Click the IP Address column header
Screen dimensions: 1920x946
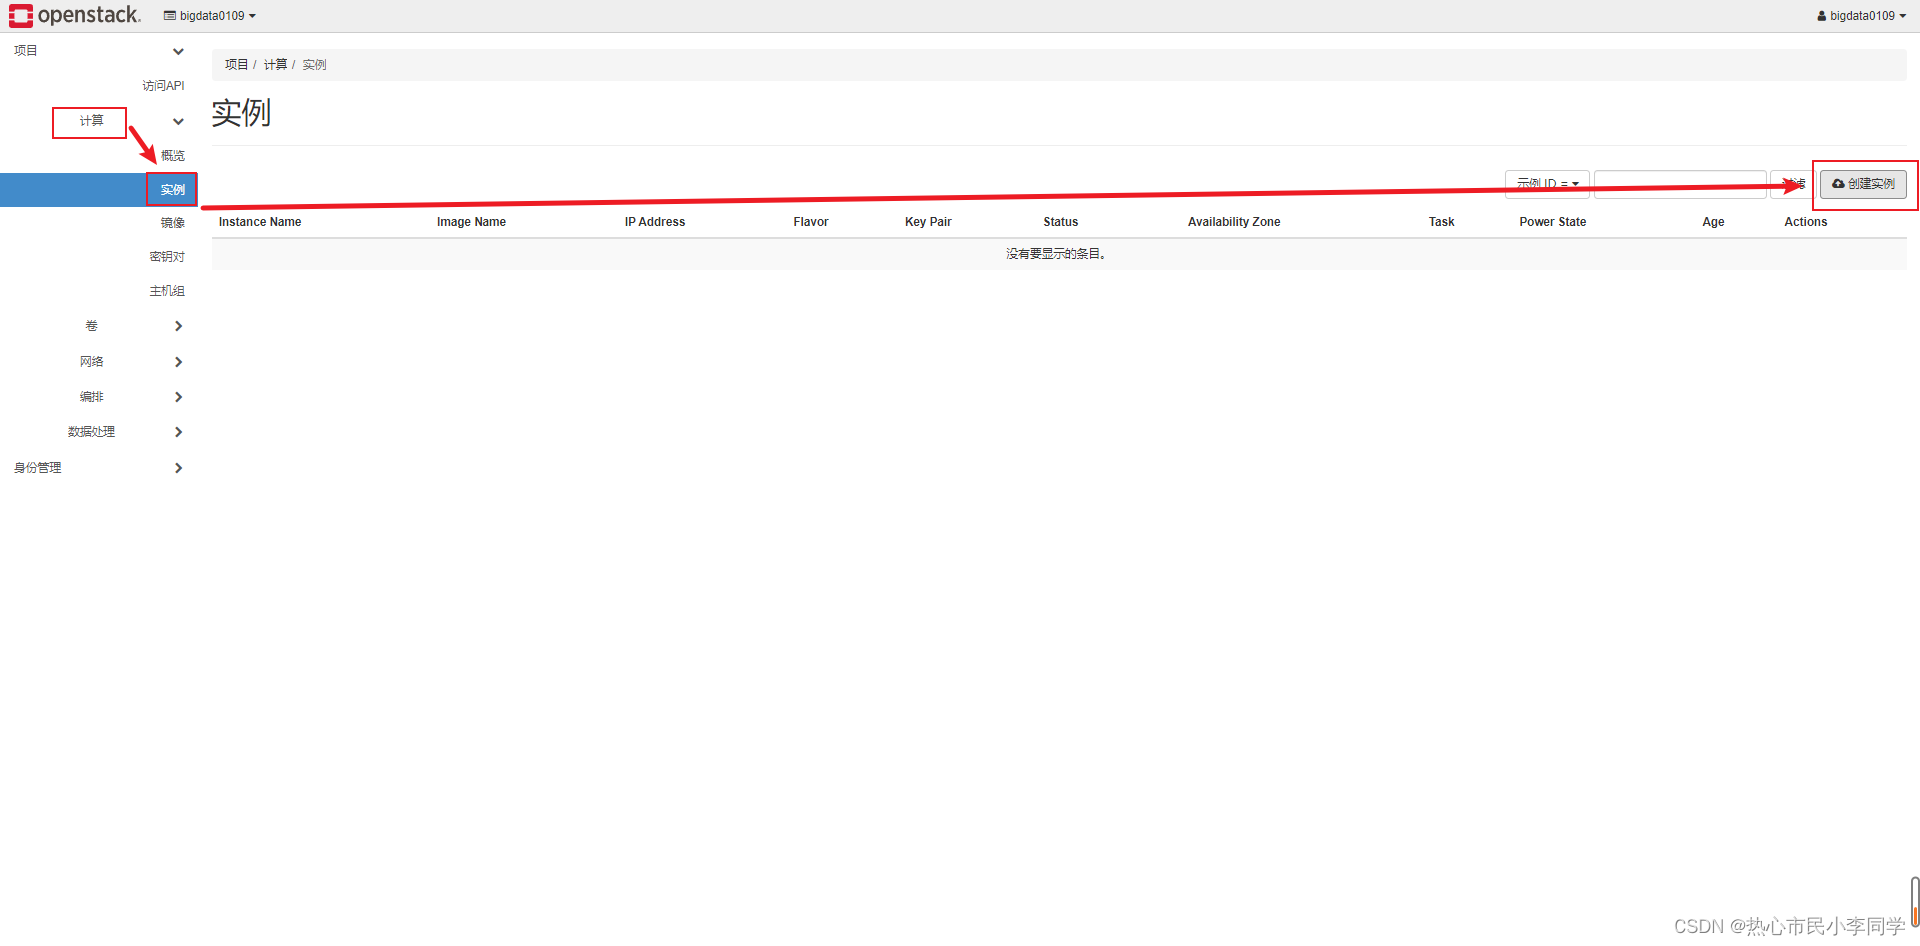[655, 222]
